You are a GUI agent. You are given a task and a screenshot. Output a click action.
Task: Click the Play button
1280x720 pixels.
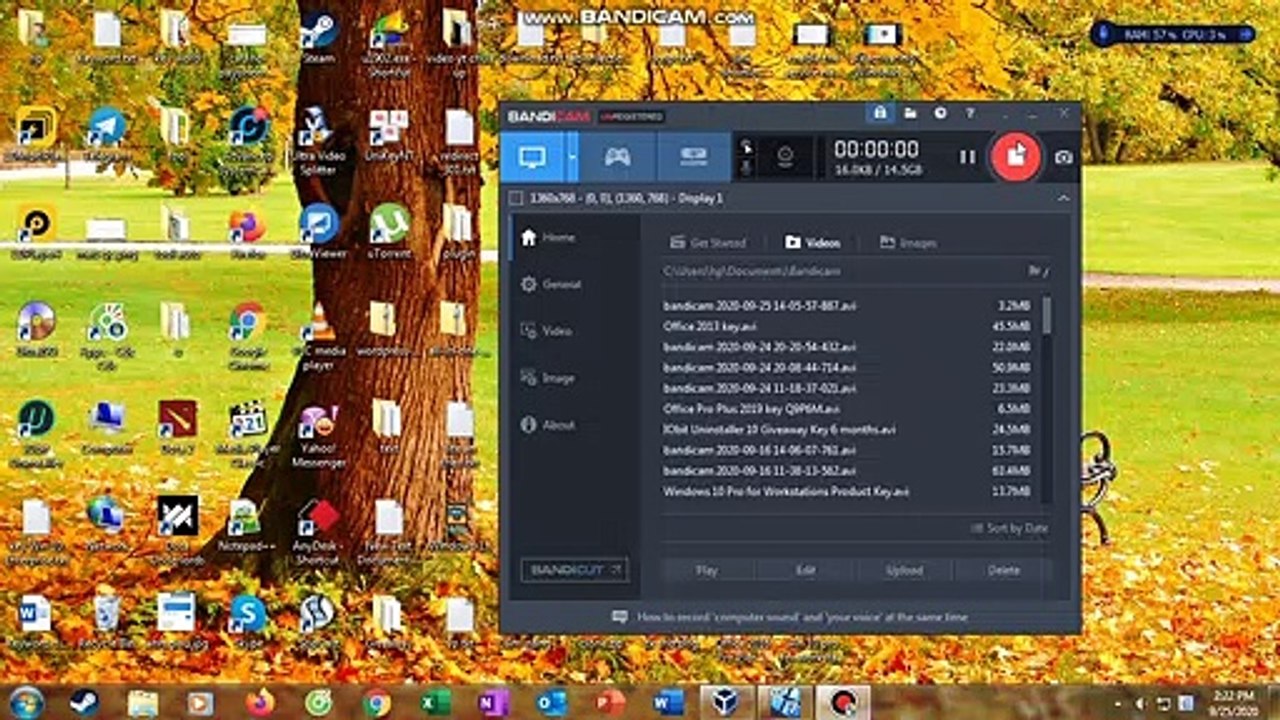pyautogui.click(x=707, y=570)
